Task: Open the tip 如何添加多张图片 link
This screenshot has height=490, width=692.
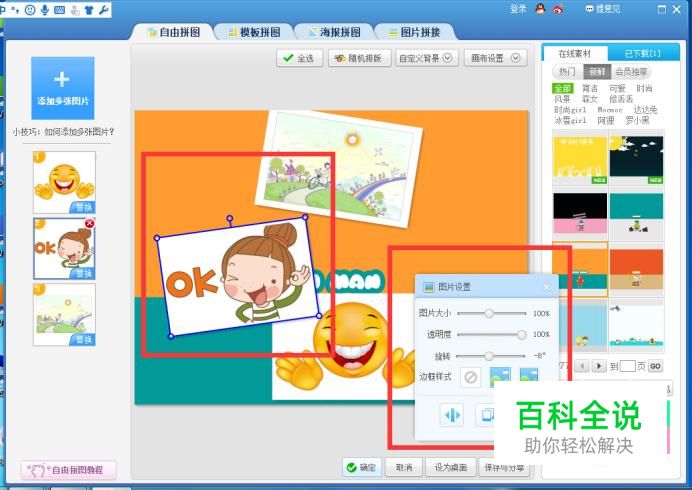Action: tap(64, 132)
